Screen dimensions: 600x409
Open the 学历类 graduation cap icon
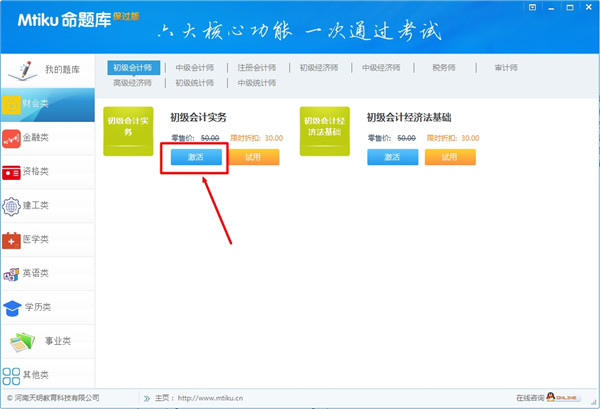12,308
